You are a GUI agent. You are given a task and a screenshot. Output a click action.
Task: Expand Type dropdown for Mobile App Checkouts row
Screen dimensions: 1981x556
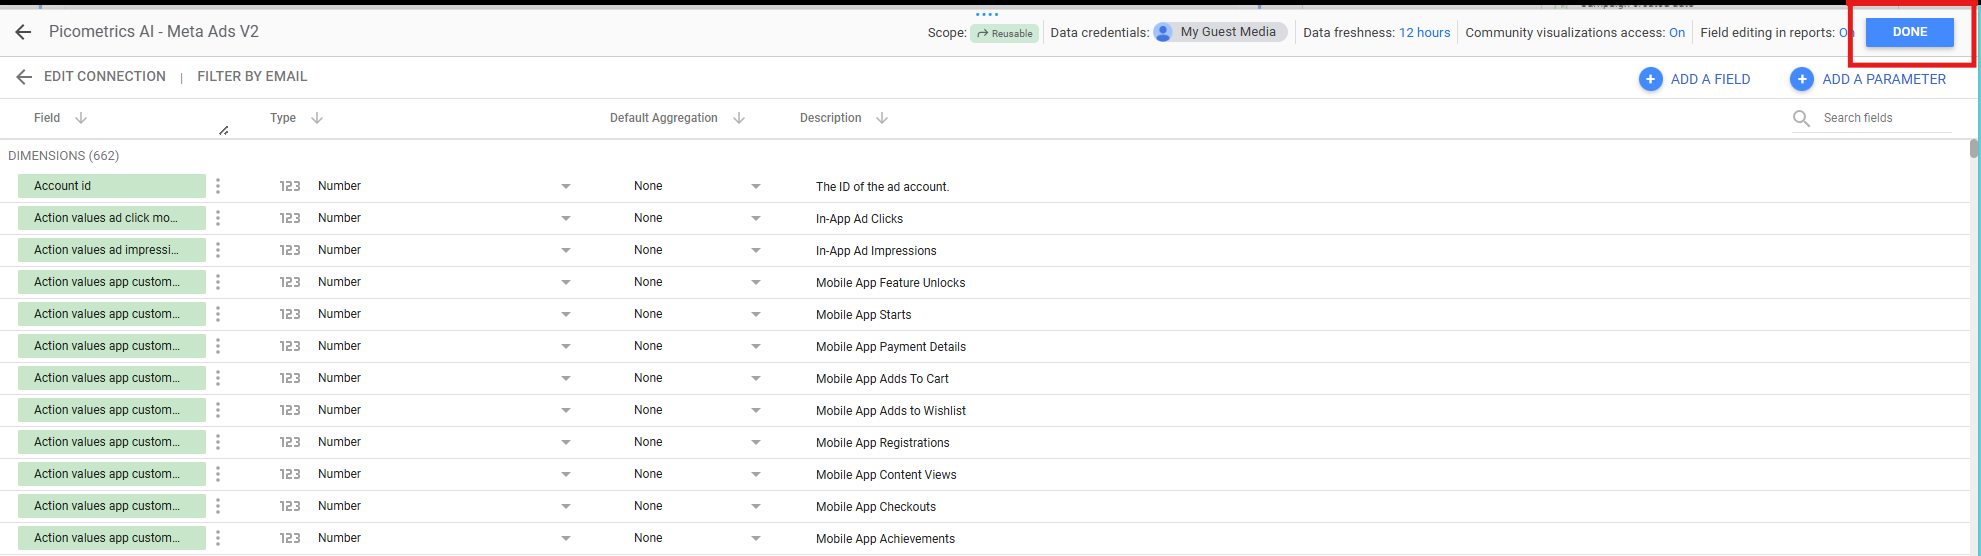tap(565, 506)
